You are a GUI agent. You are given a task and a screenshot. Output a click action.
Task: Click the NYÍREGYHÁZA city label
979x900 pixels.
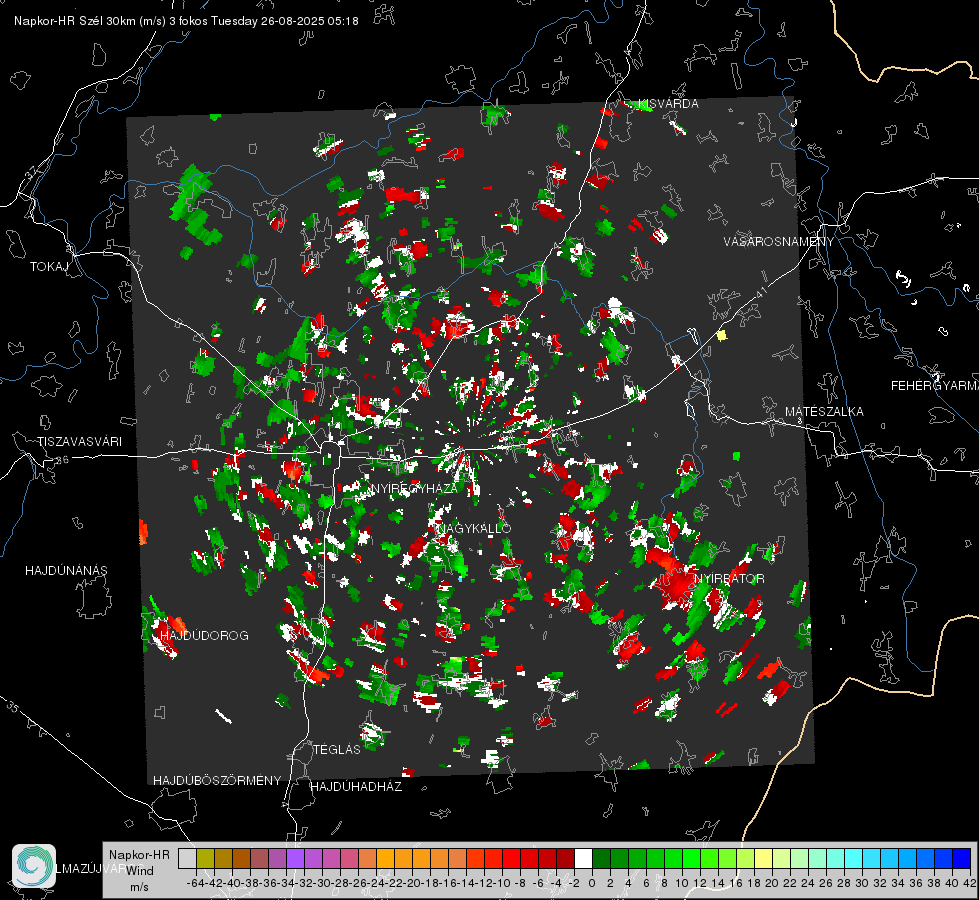413,488
